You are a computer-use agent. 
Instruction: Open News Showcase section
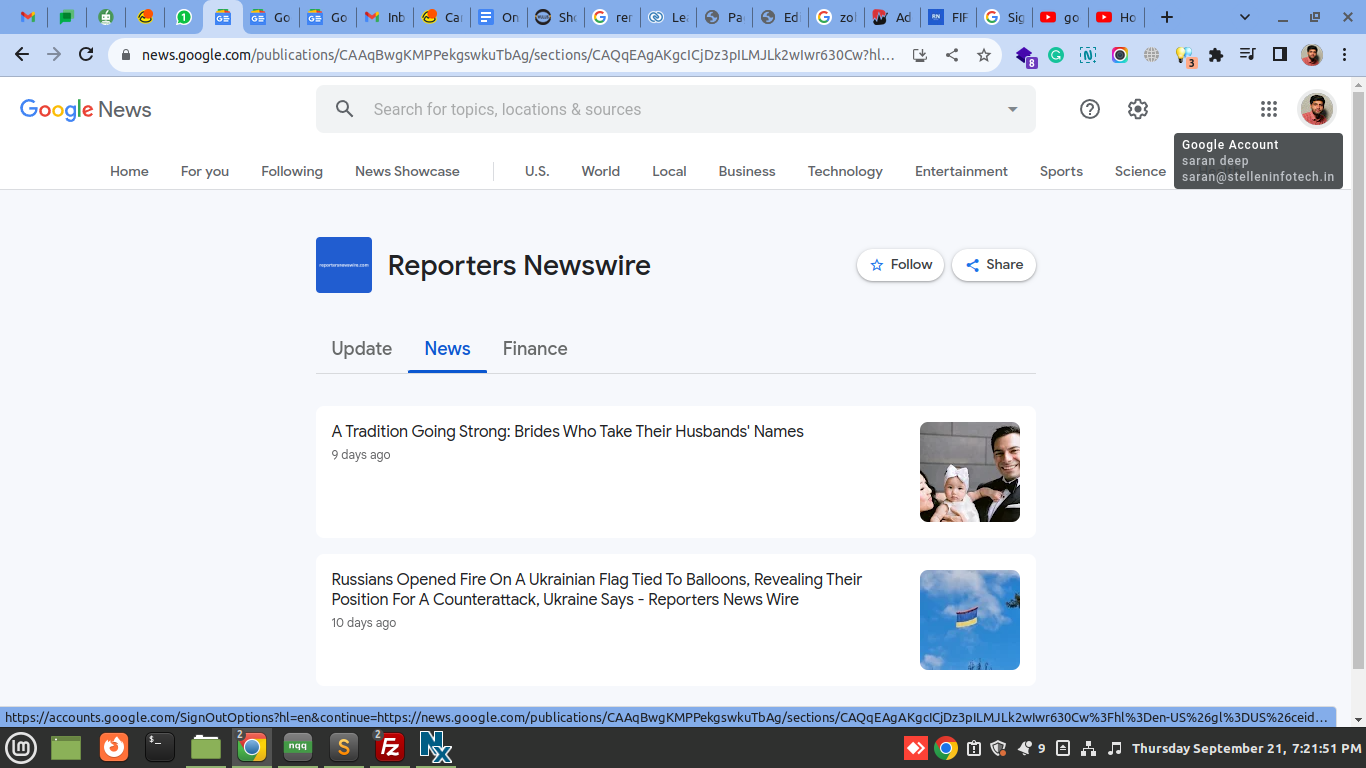pos(407,171)
